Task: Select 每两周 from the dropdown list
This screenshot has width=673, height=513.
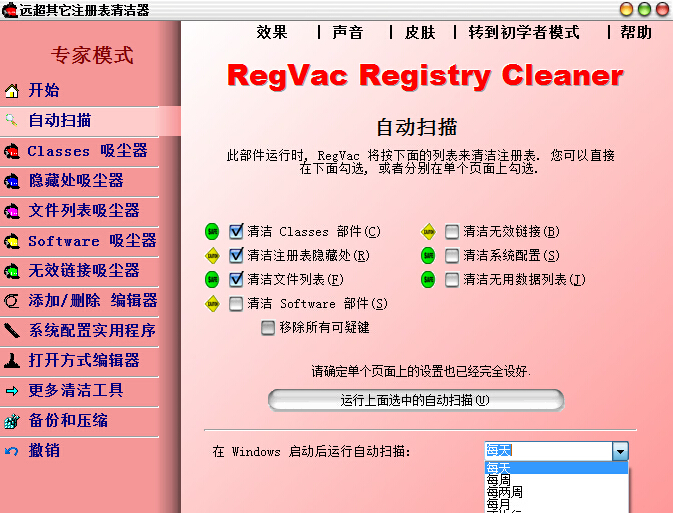Action: [x=556, y=492]
